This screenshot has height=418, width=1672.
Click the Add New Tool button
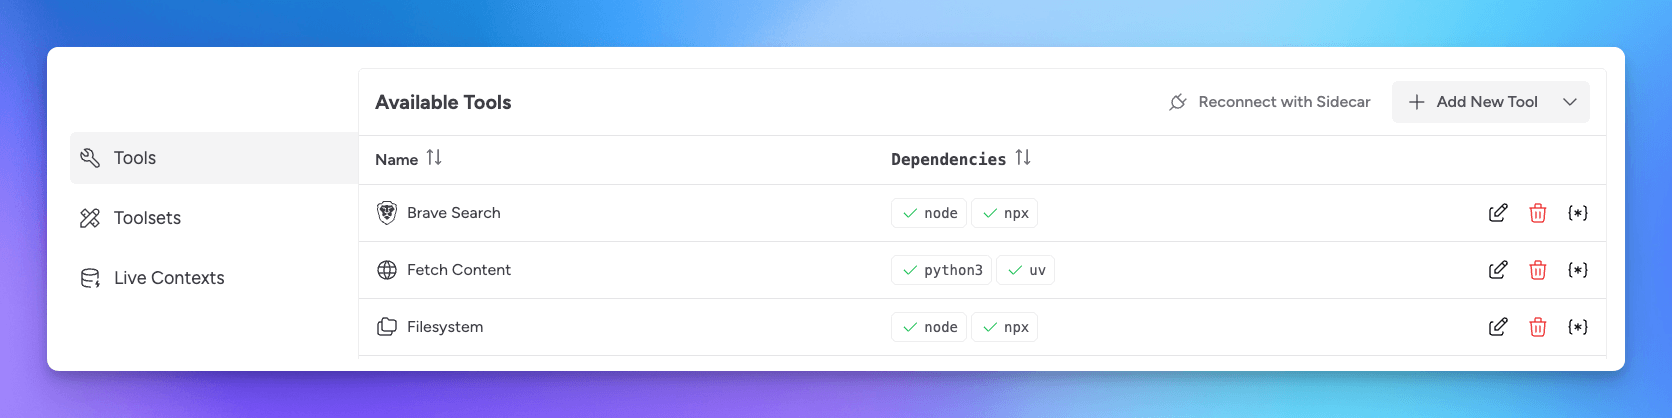tap(1474, 102)
